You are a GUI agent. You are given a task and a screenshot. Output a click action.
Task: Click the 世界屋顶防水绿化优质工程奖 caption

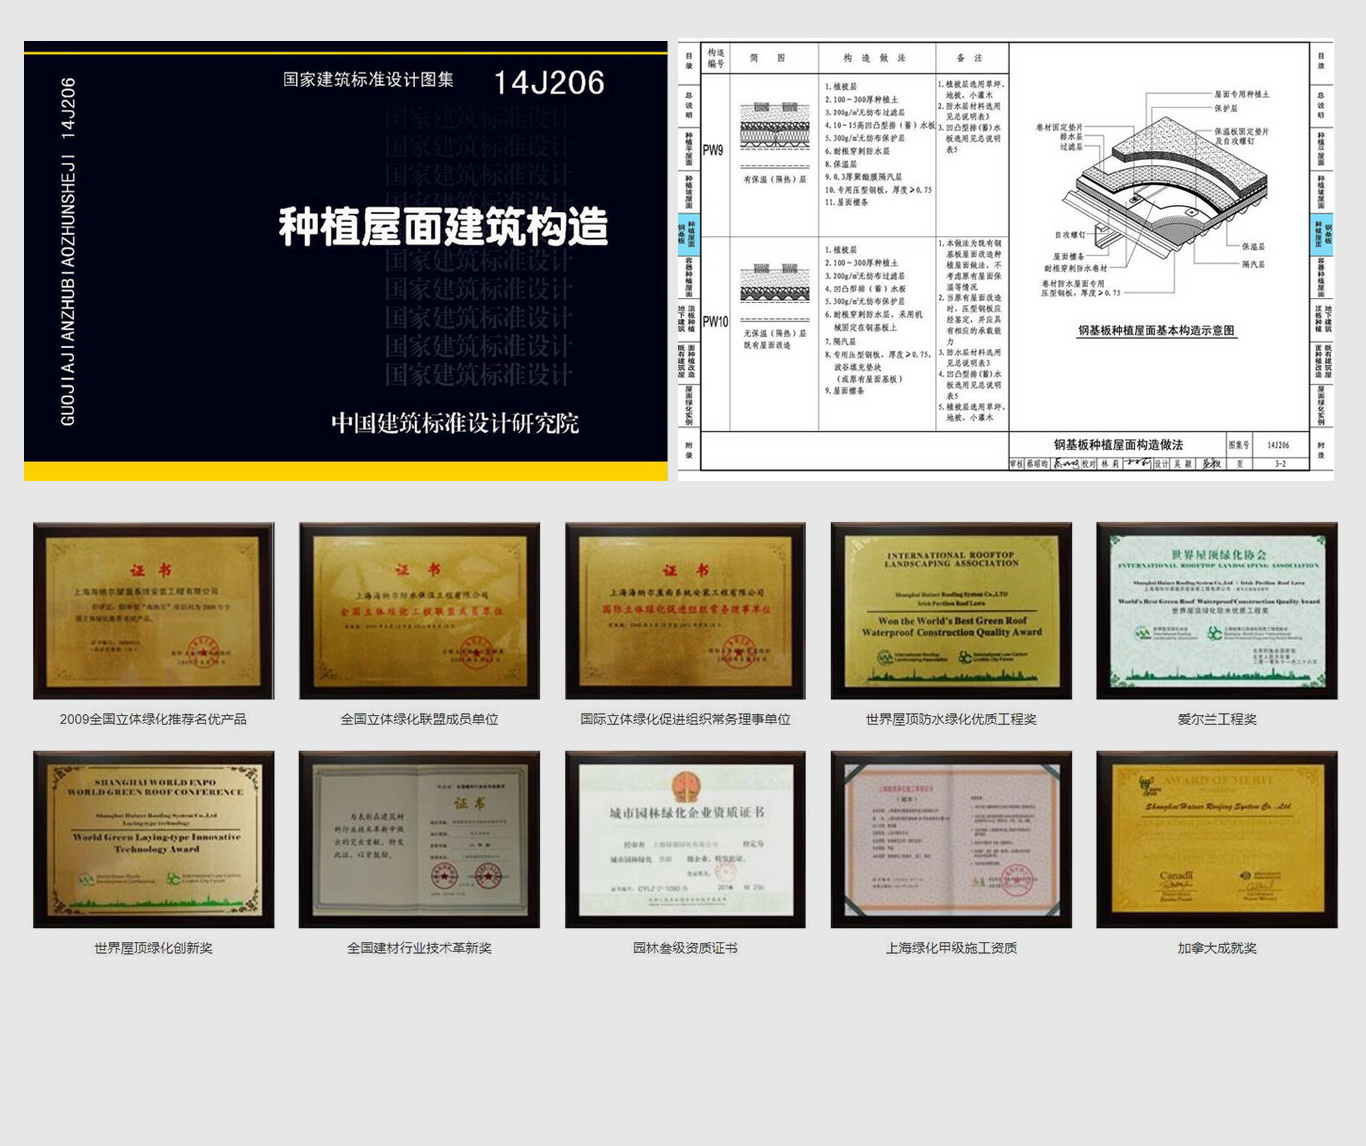951,719
